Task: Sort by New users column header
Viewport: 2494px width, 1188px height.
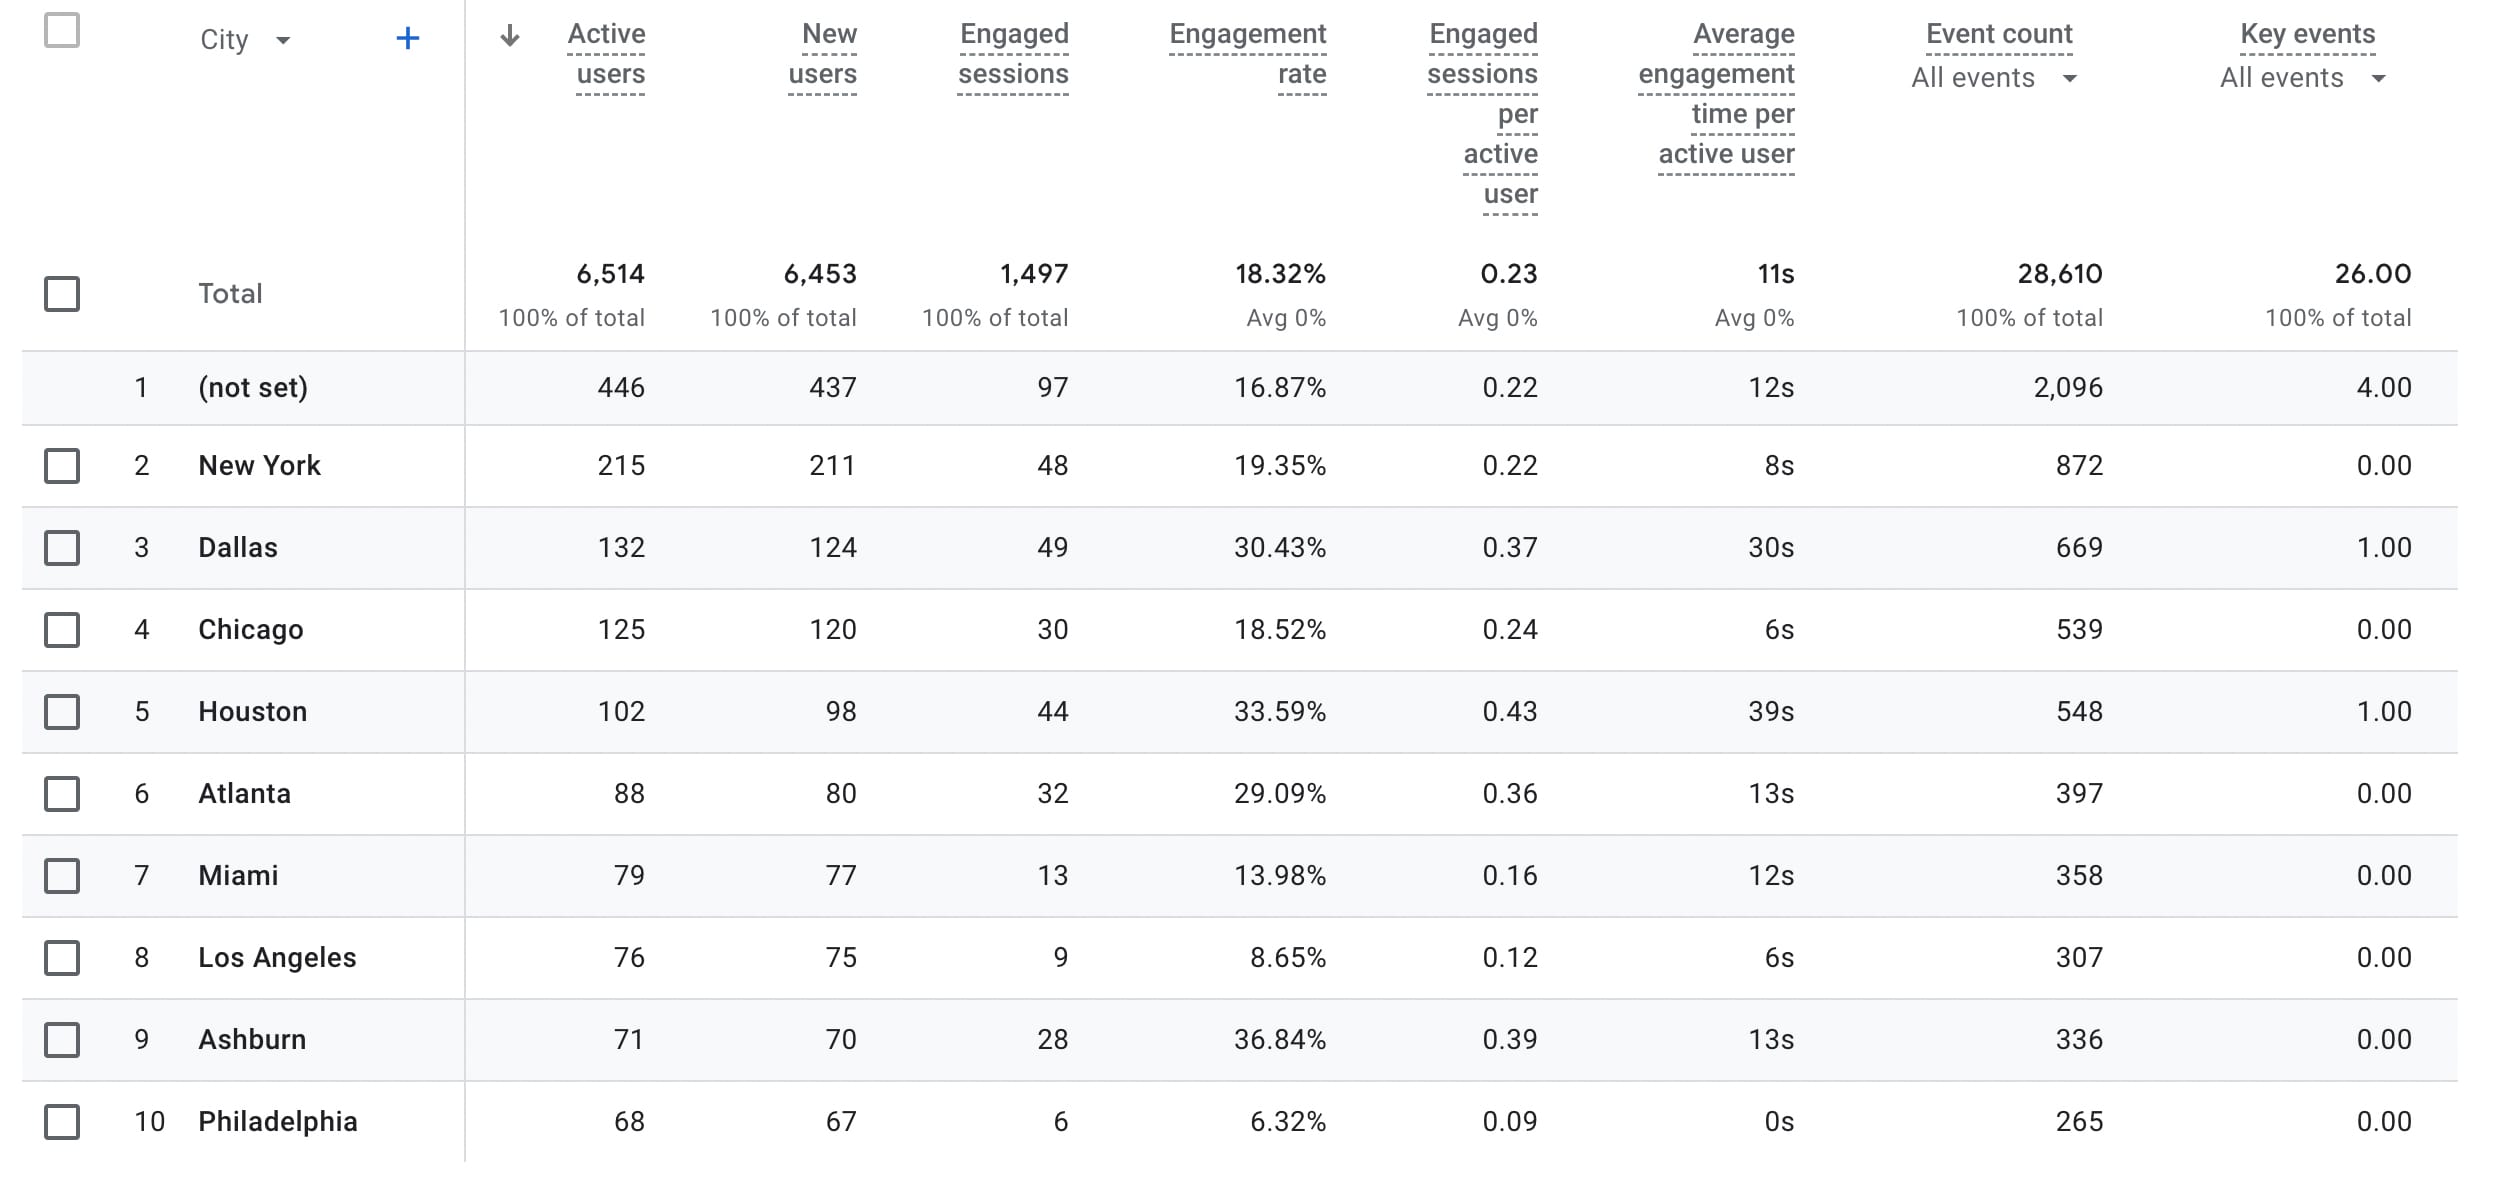Action: pos(823,54)
